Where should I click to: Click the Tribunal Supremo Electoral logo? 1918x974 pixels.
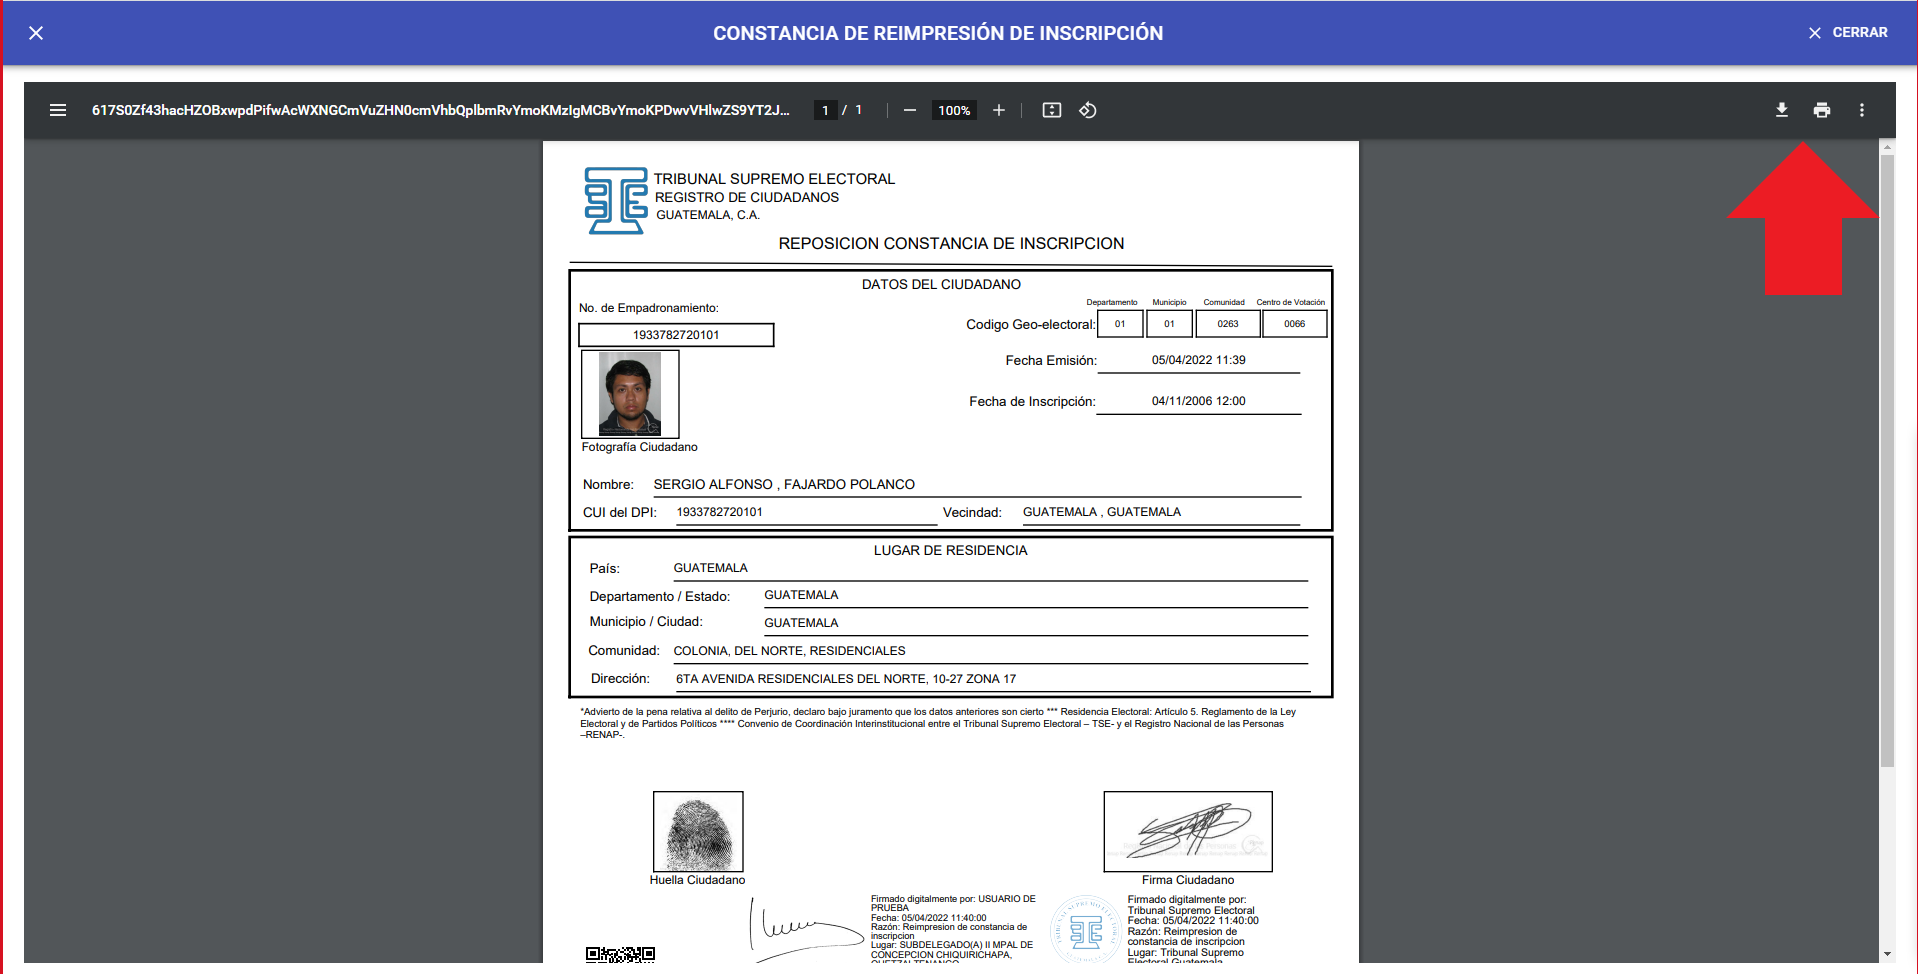click(616, 200)
